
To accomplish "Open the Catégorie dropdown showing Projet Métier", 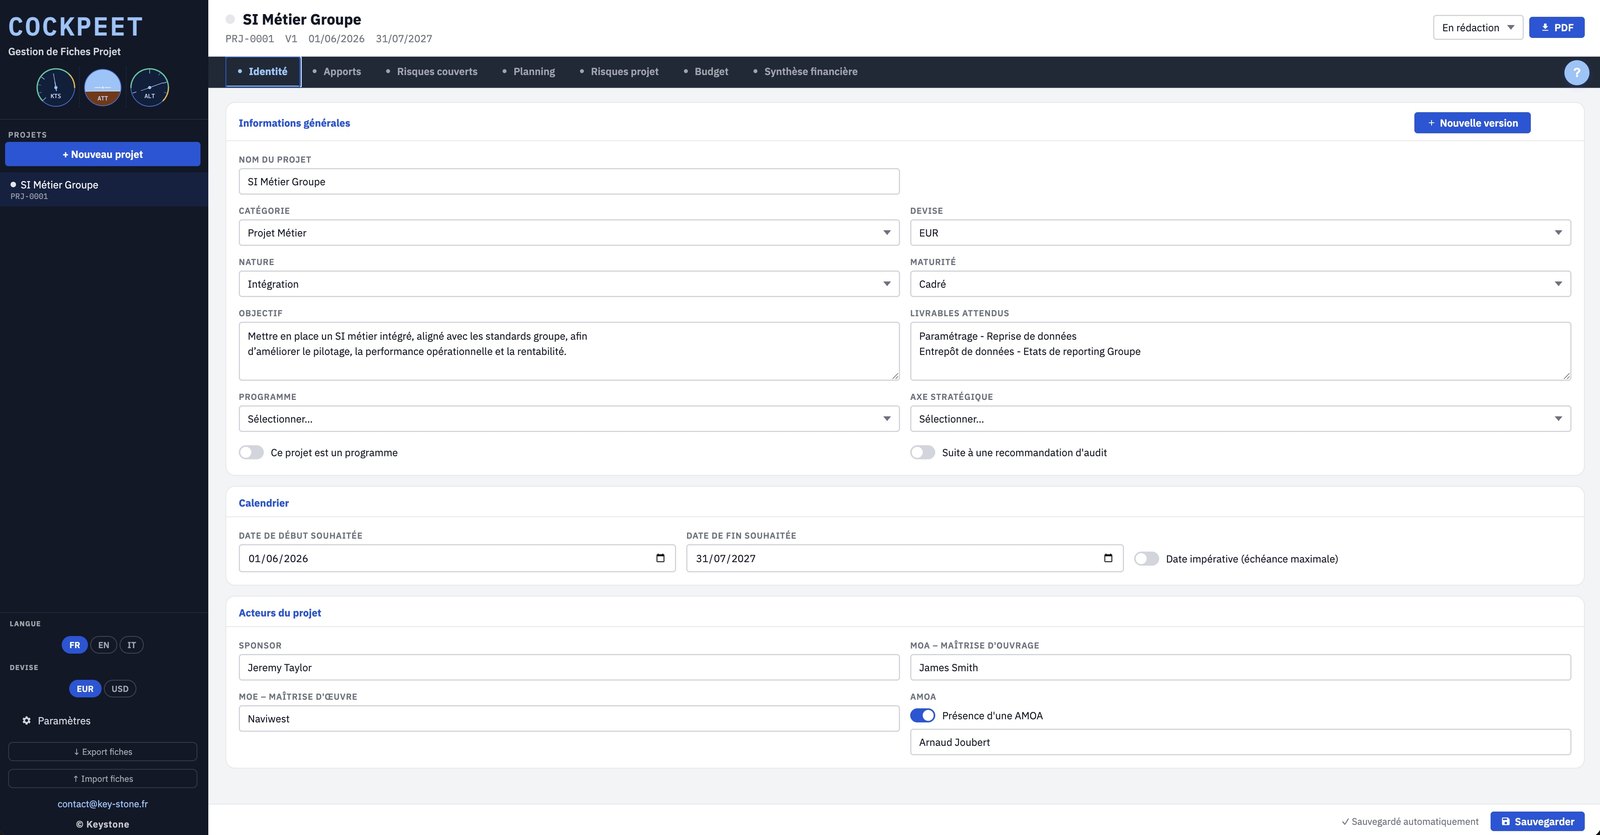I will (569, 233).
